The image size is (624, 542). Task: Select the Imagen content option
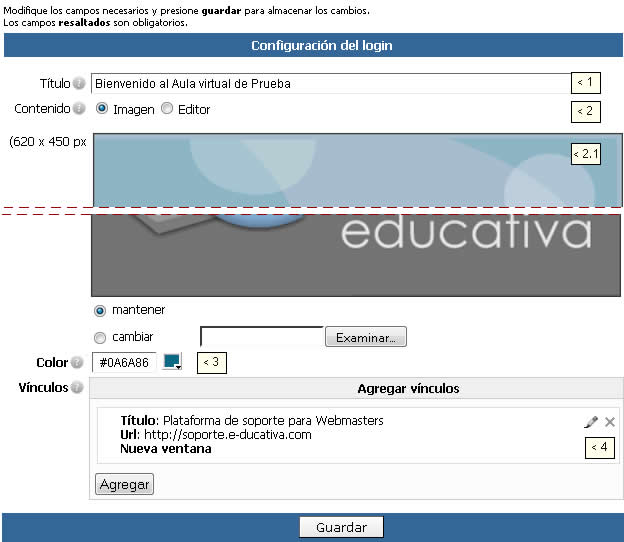click(102, 108)
